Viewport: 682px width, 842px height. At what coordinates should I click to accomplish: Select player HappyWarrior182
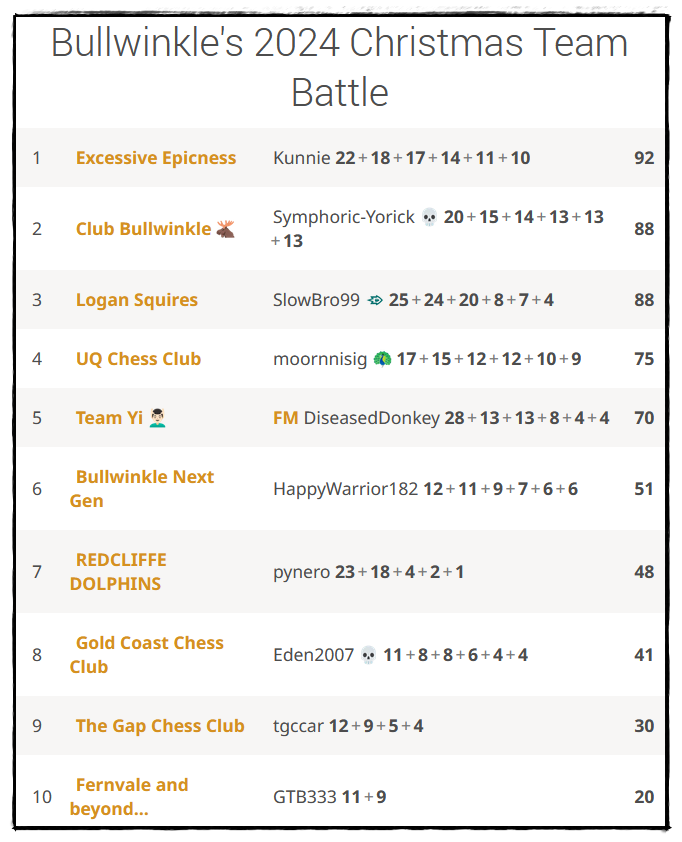tap(345, 489)
